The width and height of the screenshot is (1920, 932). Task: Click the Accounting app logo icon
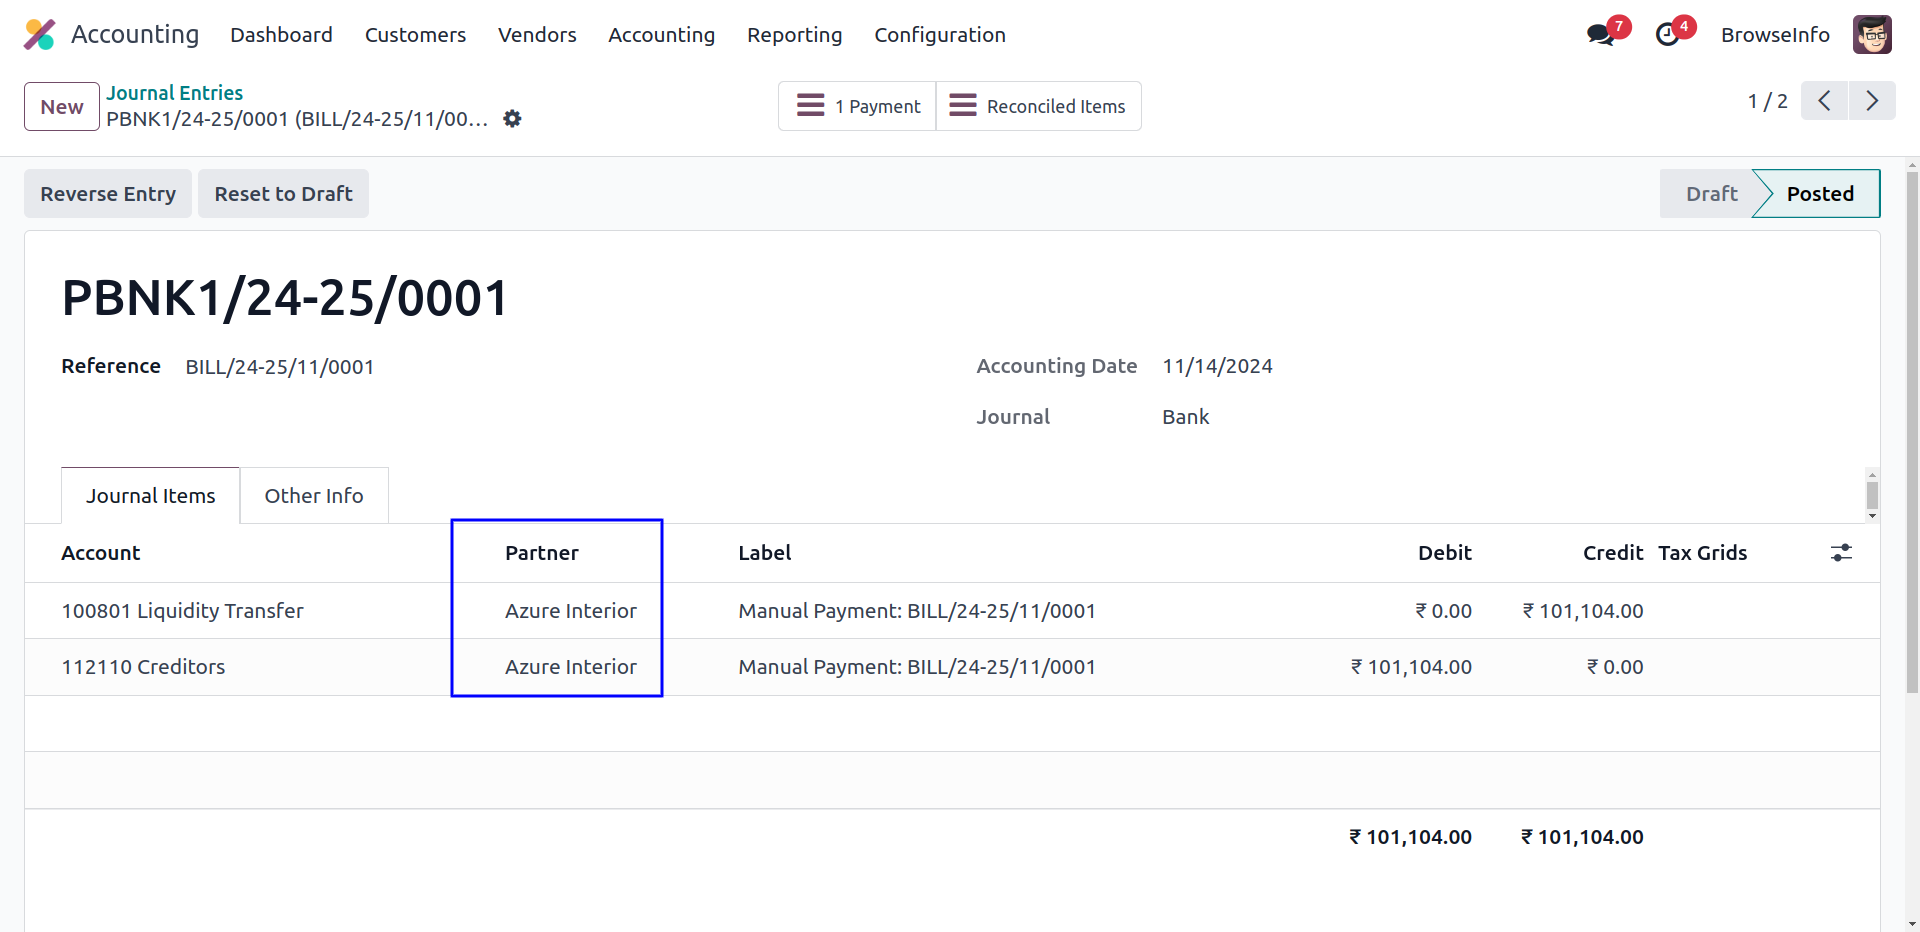tap(40, 35)
